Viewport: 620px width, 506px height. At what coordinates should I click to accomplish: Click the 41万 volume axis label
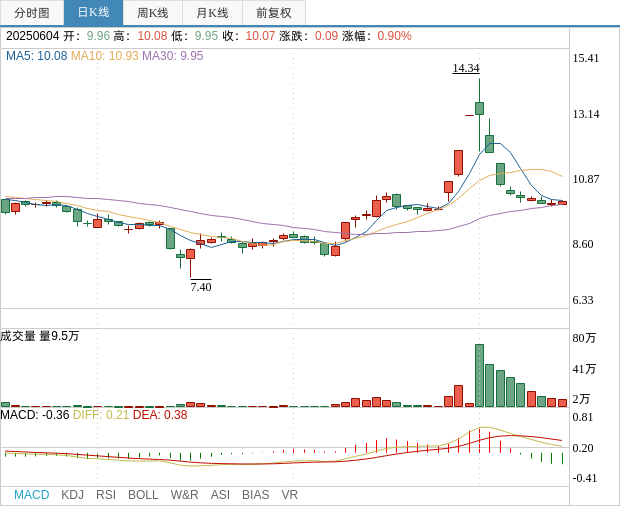click(x=584, y=369)
